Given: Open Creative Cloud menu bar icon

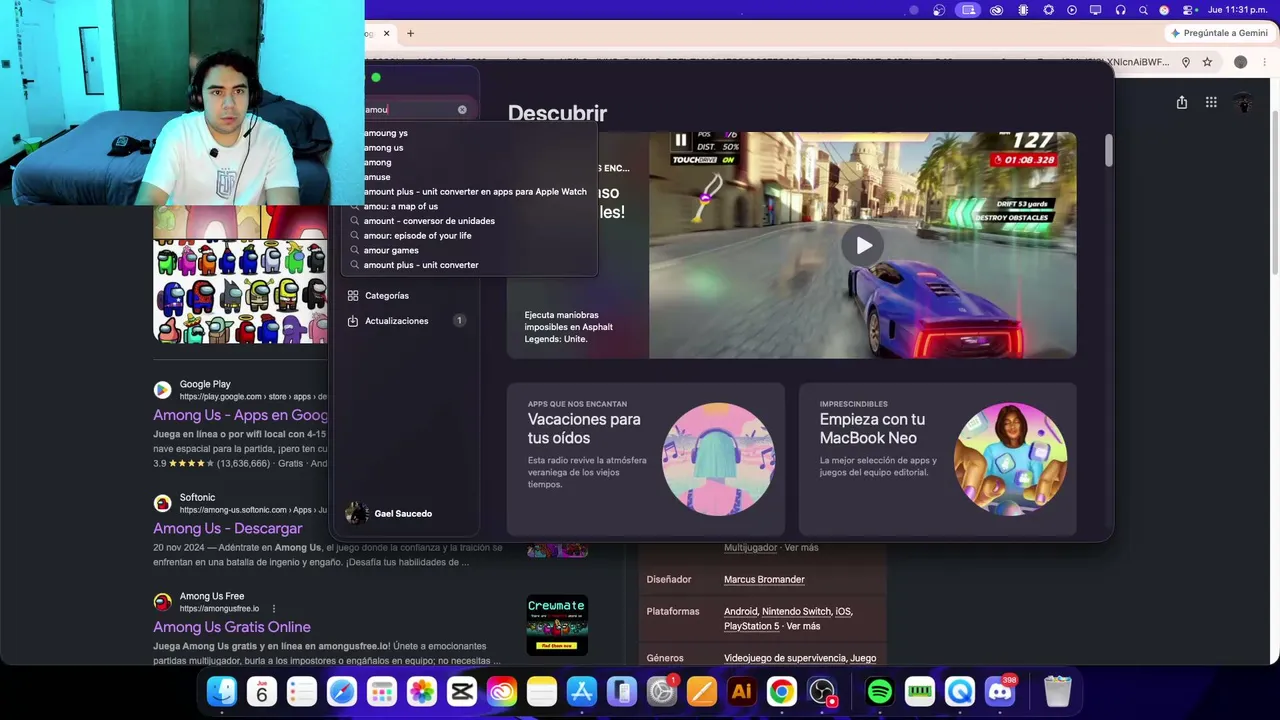Looking at the screenshot, I should 996,10.
